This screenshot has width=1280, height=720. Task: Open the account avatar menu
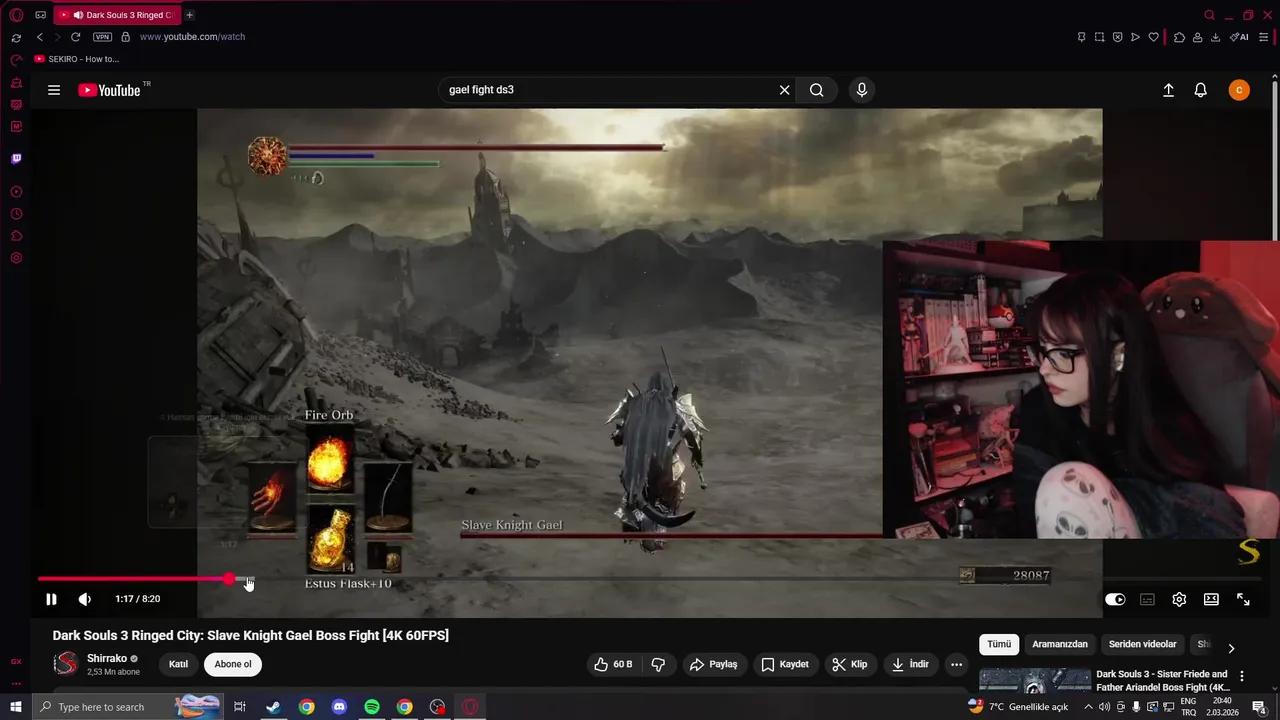[1239, 90]
